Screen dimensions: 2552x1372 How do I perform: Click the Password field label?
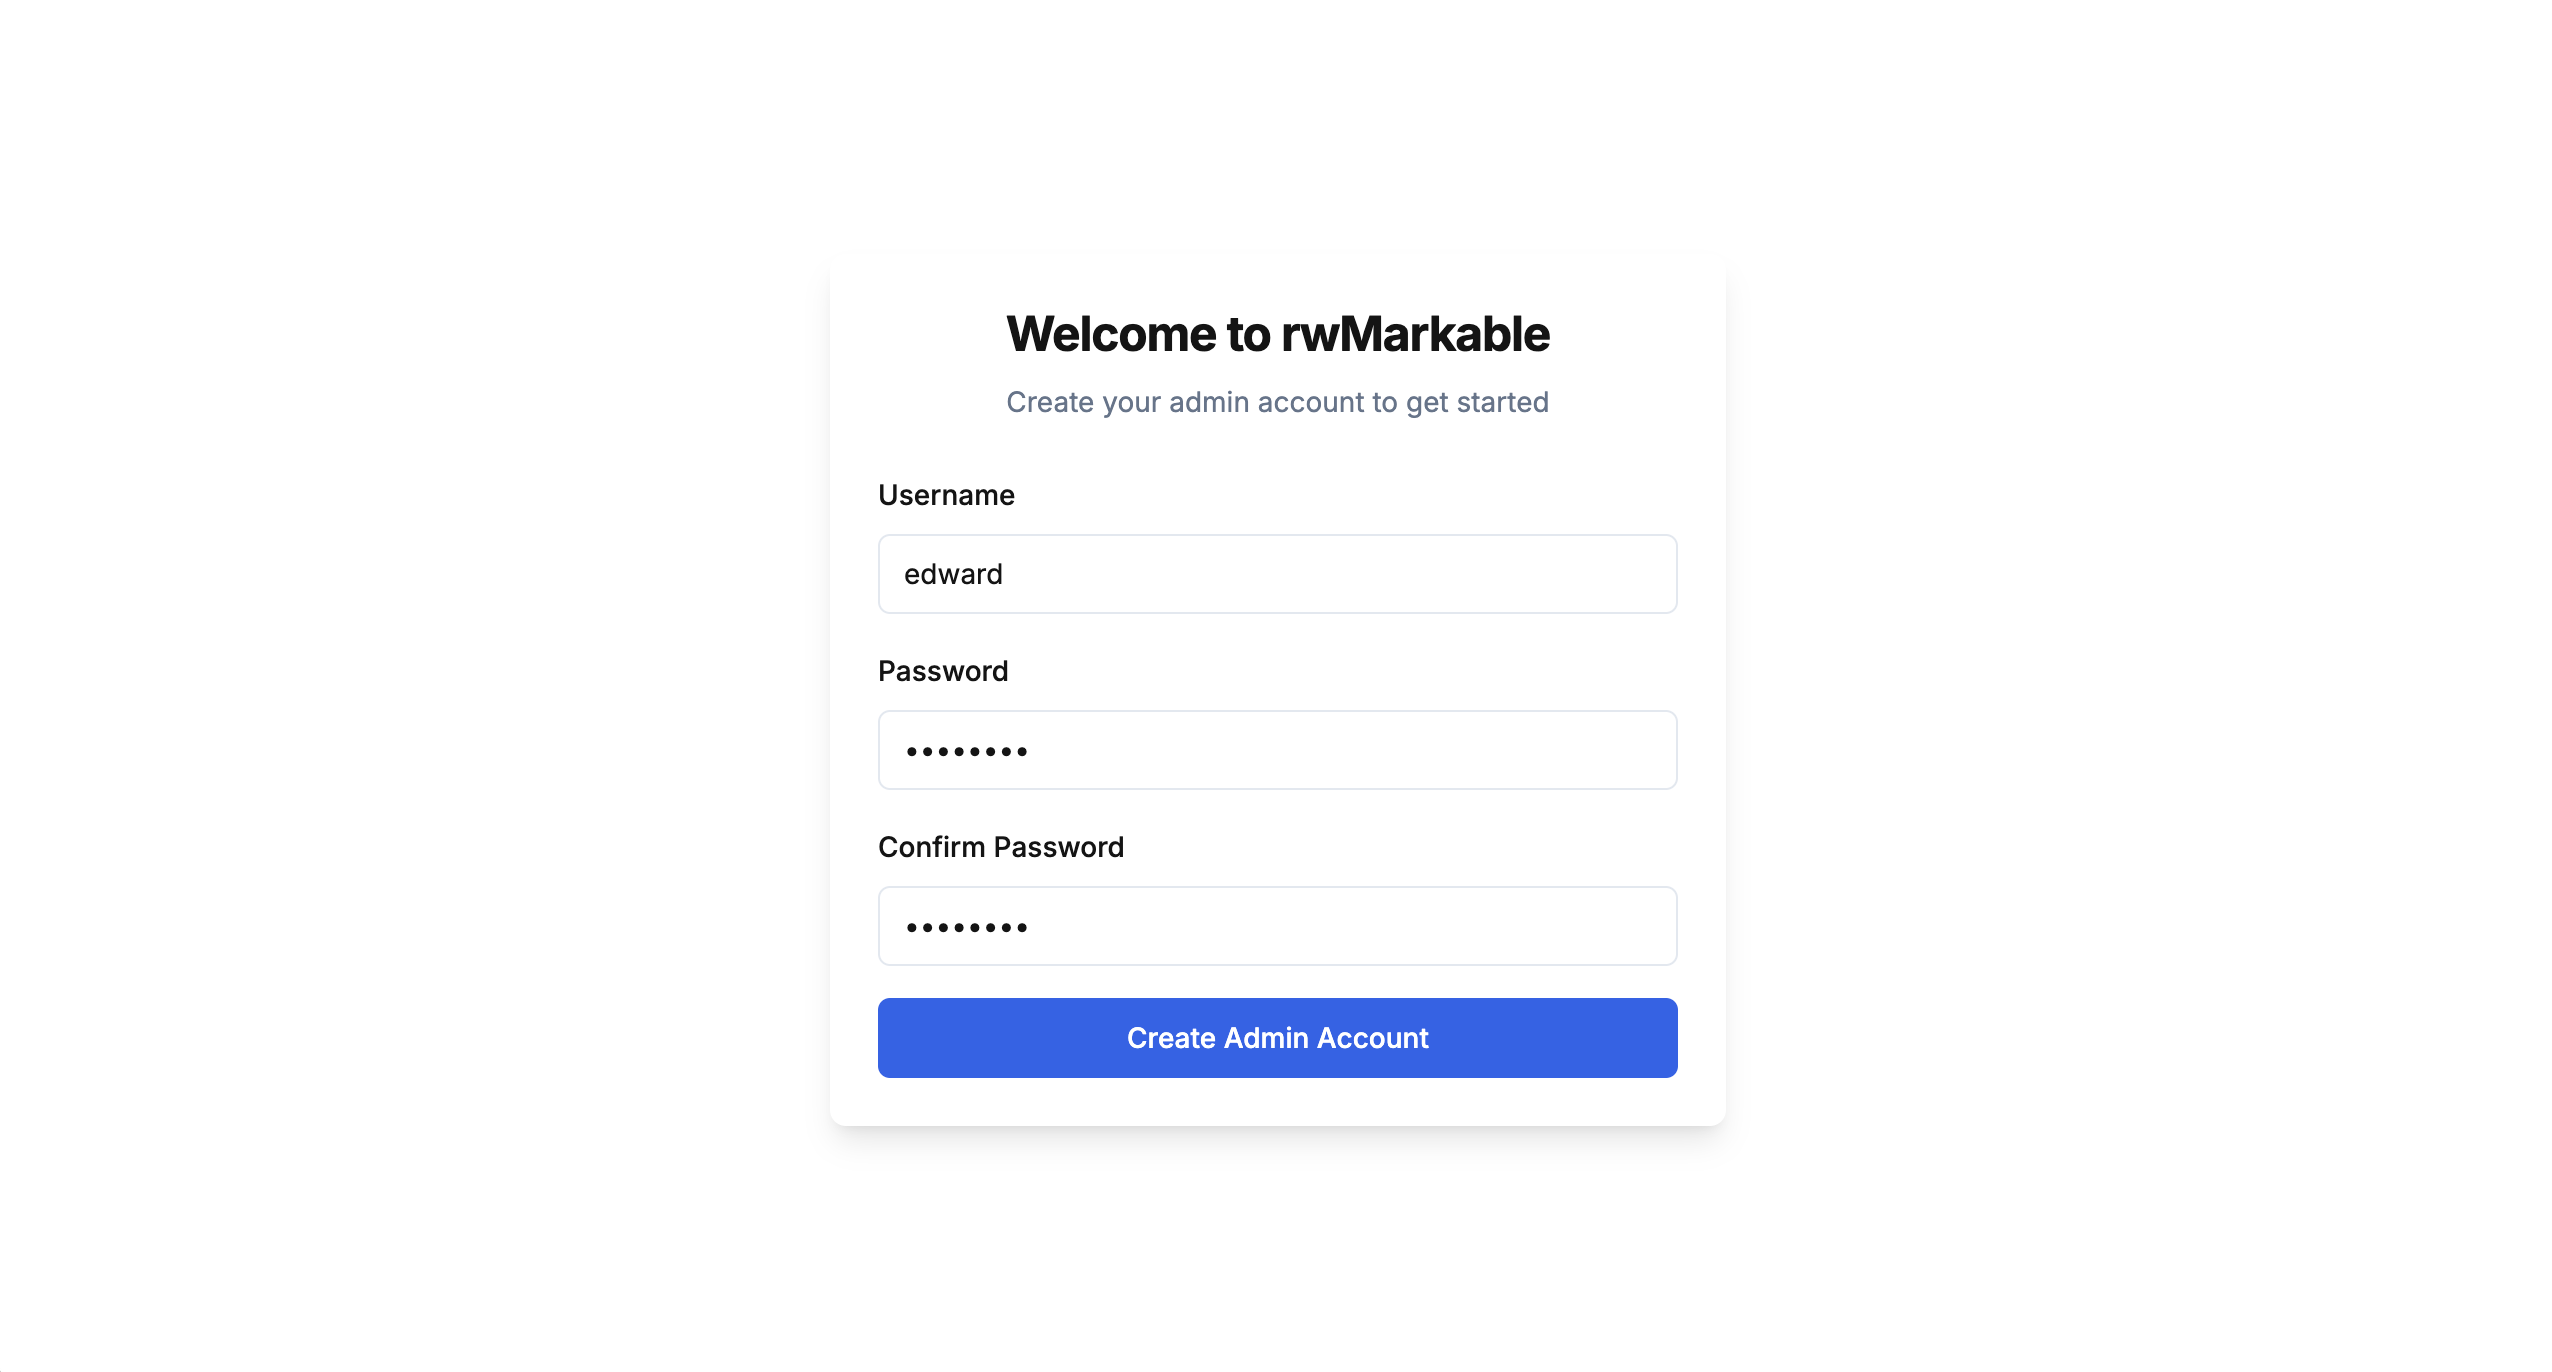(943, 671)
